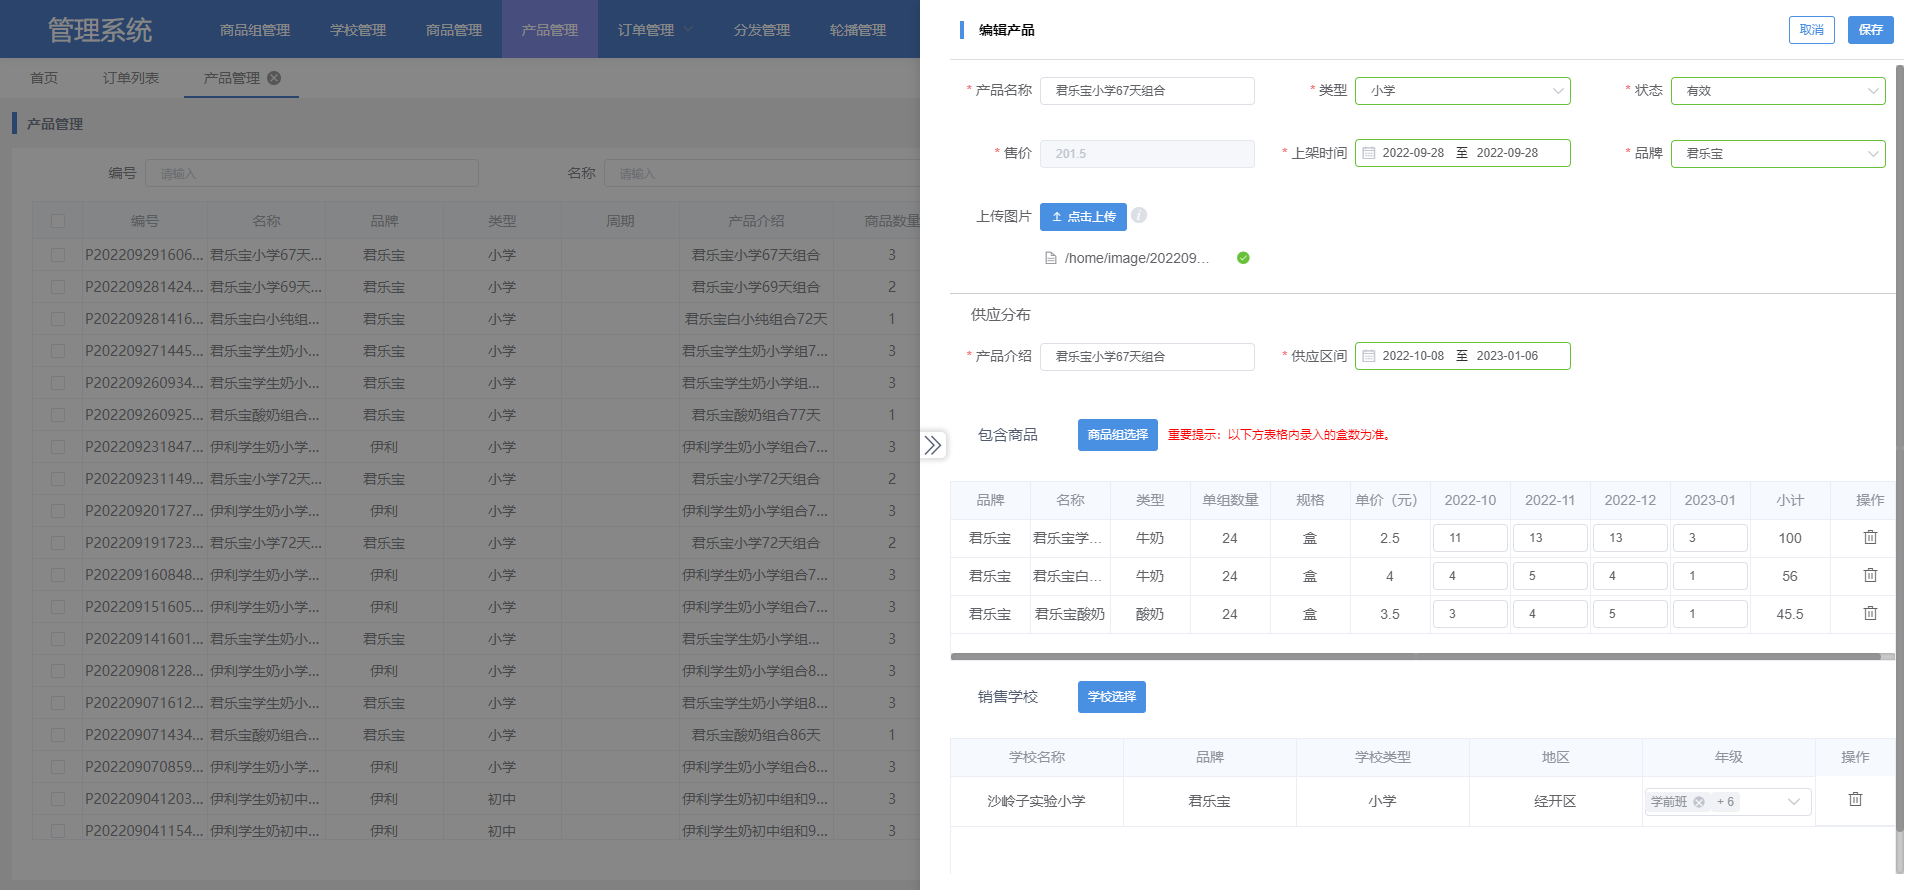The height and width of the screenshot is (890, 1920).
Task: Click the horizontal scrollbar under product table
Action: pos(1416,657)
